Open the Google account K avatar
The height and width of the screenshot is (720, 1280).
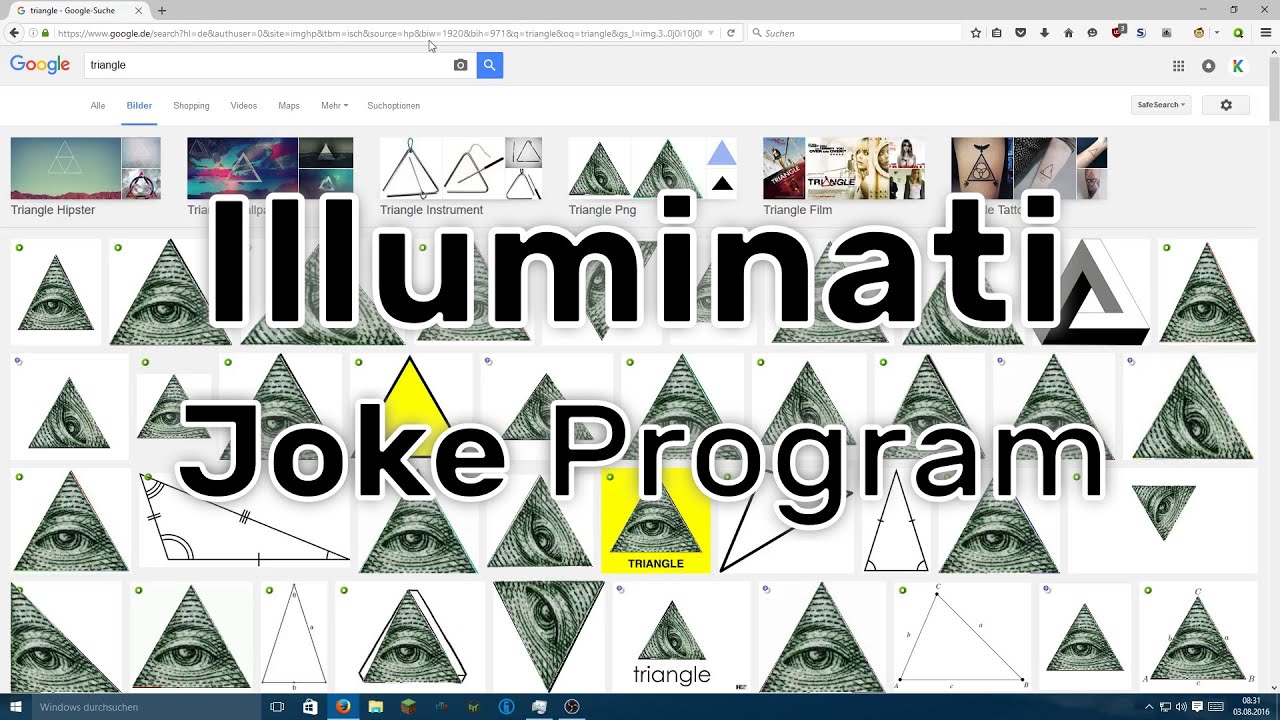tap(1238, 66)
